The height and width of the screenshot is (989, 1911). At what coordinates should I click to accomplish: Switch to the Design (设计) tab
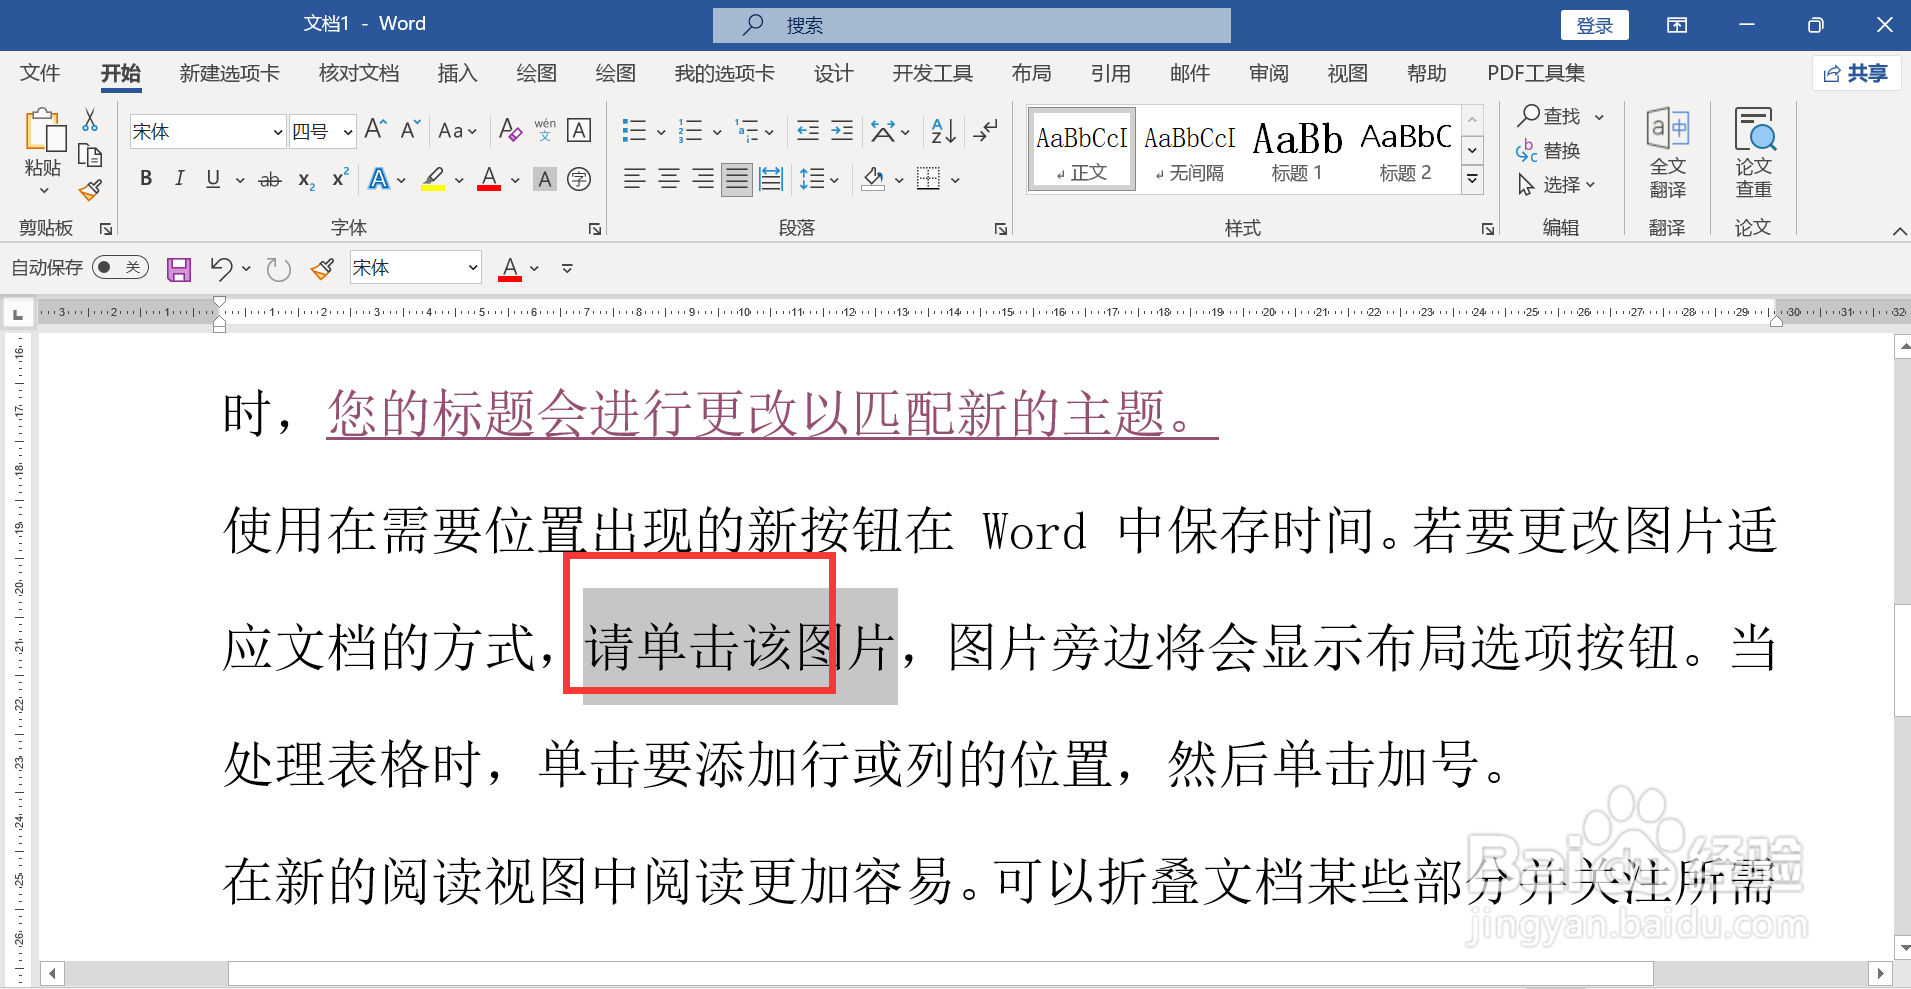833,73
